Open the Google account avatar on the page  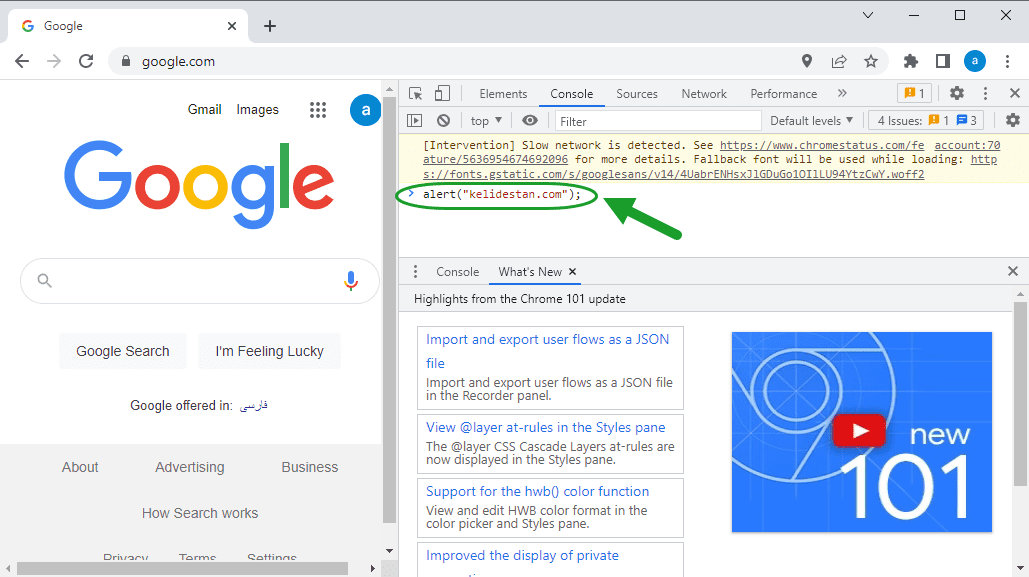pos(365,110)
